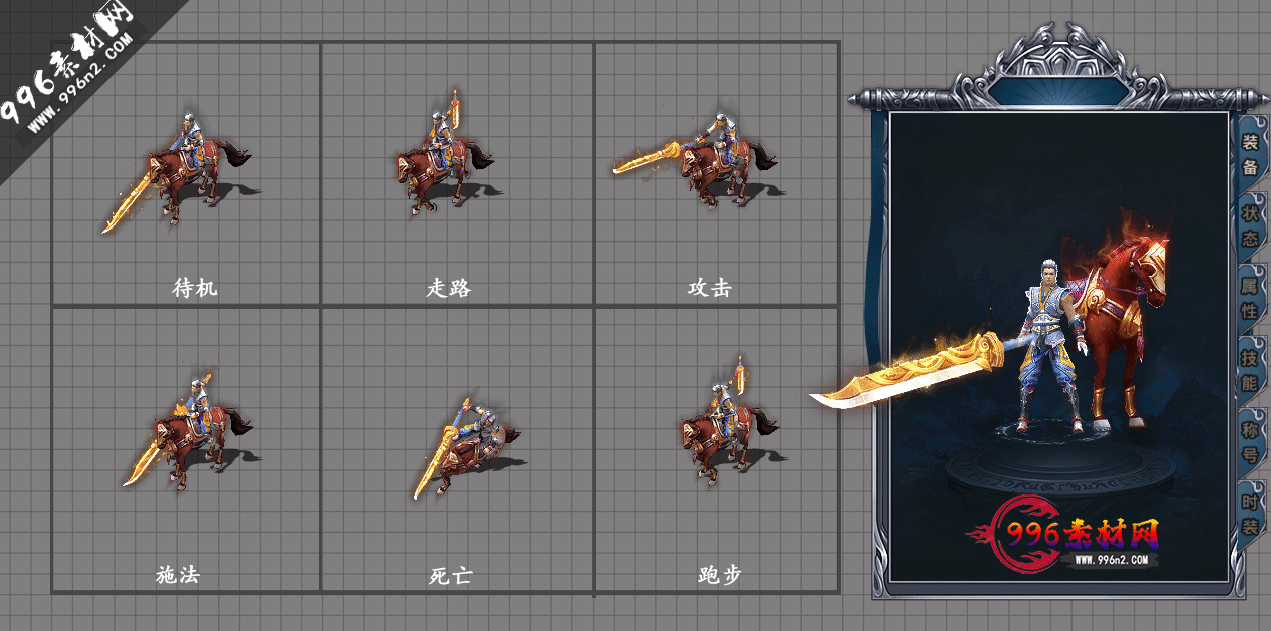Click the 死亡 death animation sprite
Screen dimensions: 1271x631
468,447
